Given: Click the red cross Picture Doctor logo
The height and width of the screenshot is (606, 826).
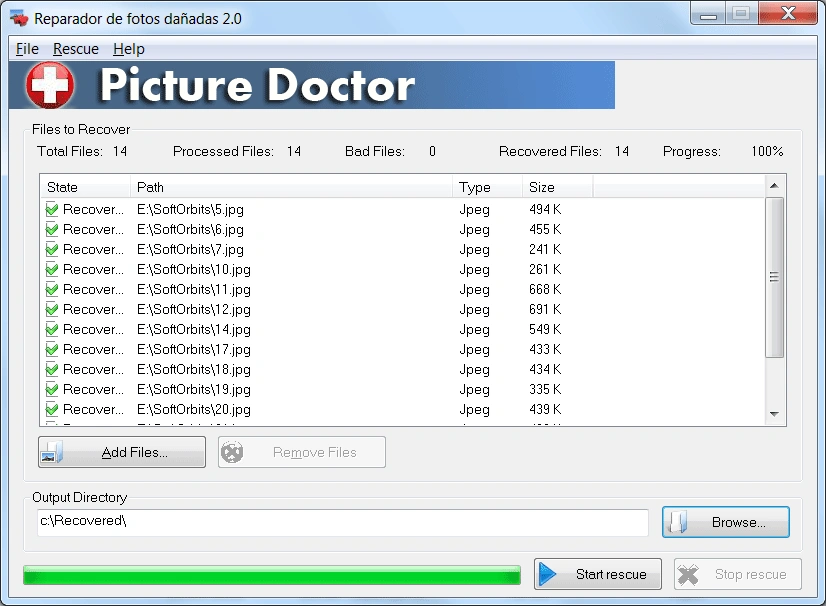Looking at the screenshot, I should [x=50, y=85].
